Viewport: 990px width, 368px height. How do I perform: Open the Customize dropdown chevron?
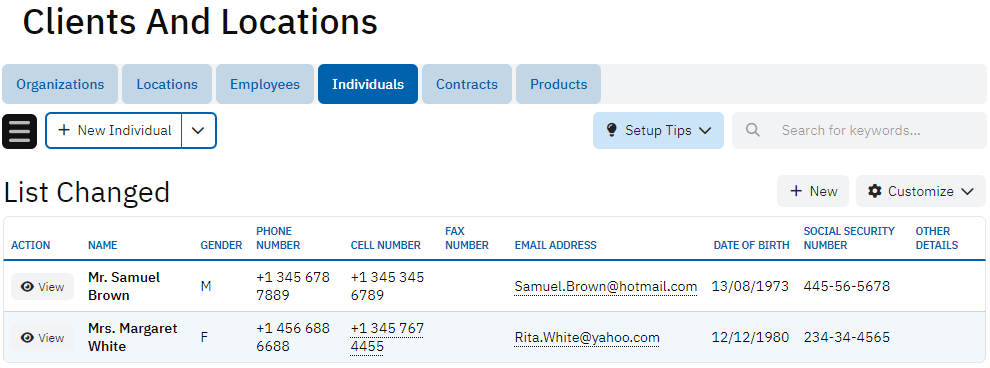pos(967,191)
